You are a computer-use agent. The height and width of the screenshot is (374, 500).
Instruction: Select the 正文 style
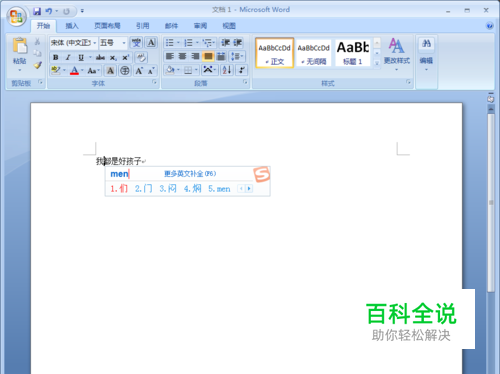(275, 53)
